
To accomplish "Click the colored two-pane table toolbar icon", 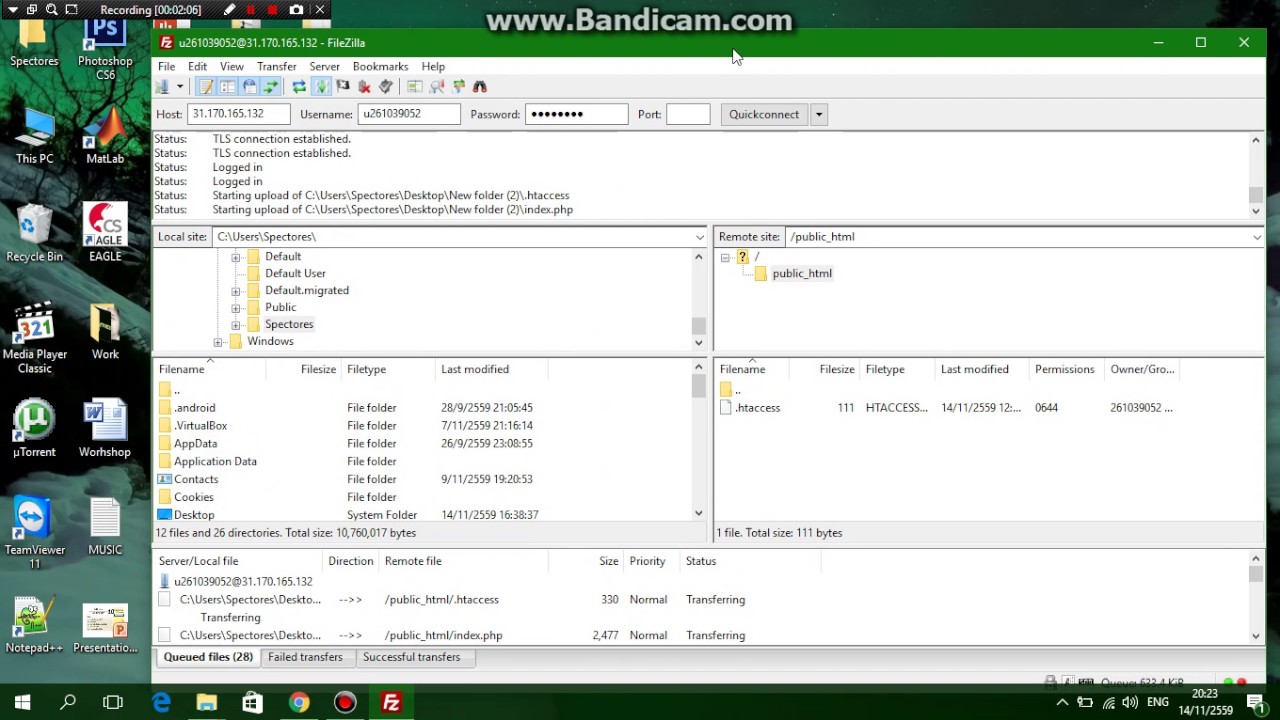I will (x=415, y=87).
